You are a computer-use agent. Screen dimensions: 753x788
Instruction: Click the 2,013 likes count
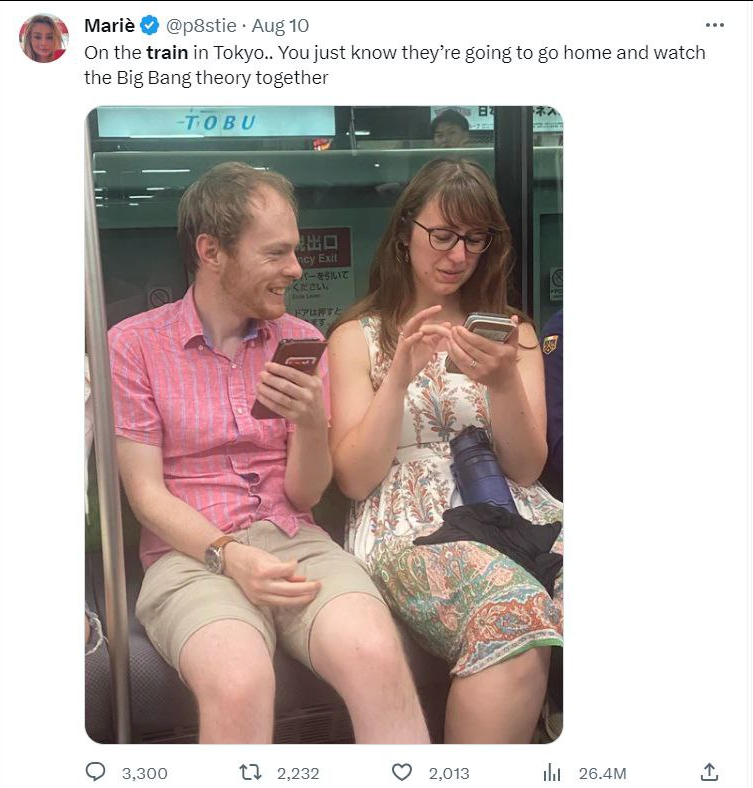[x=449, y=773]
